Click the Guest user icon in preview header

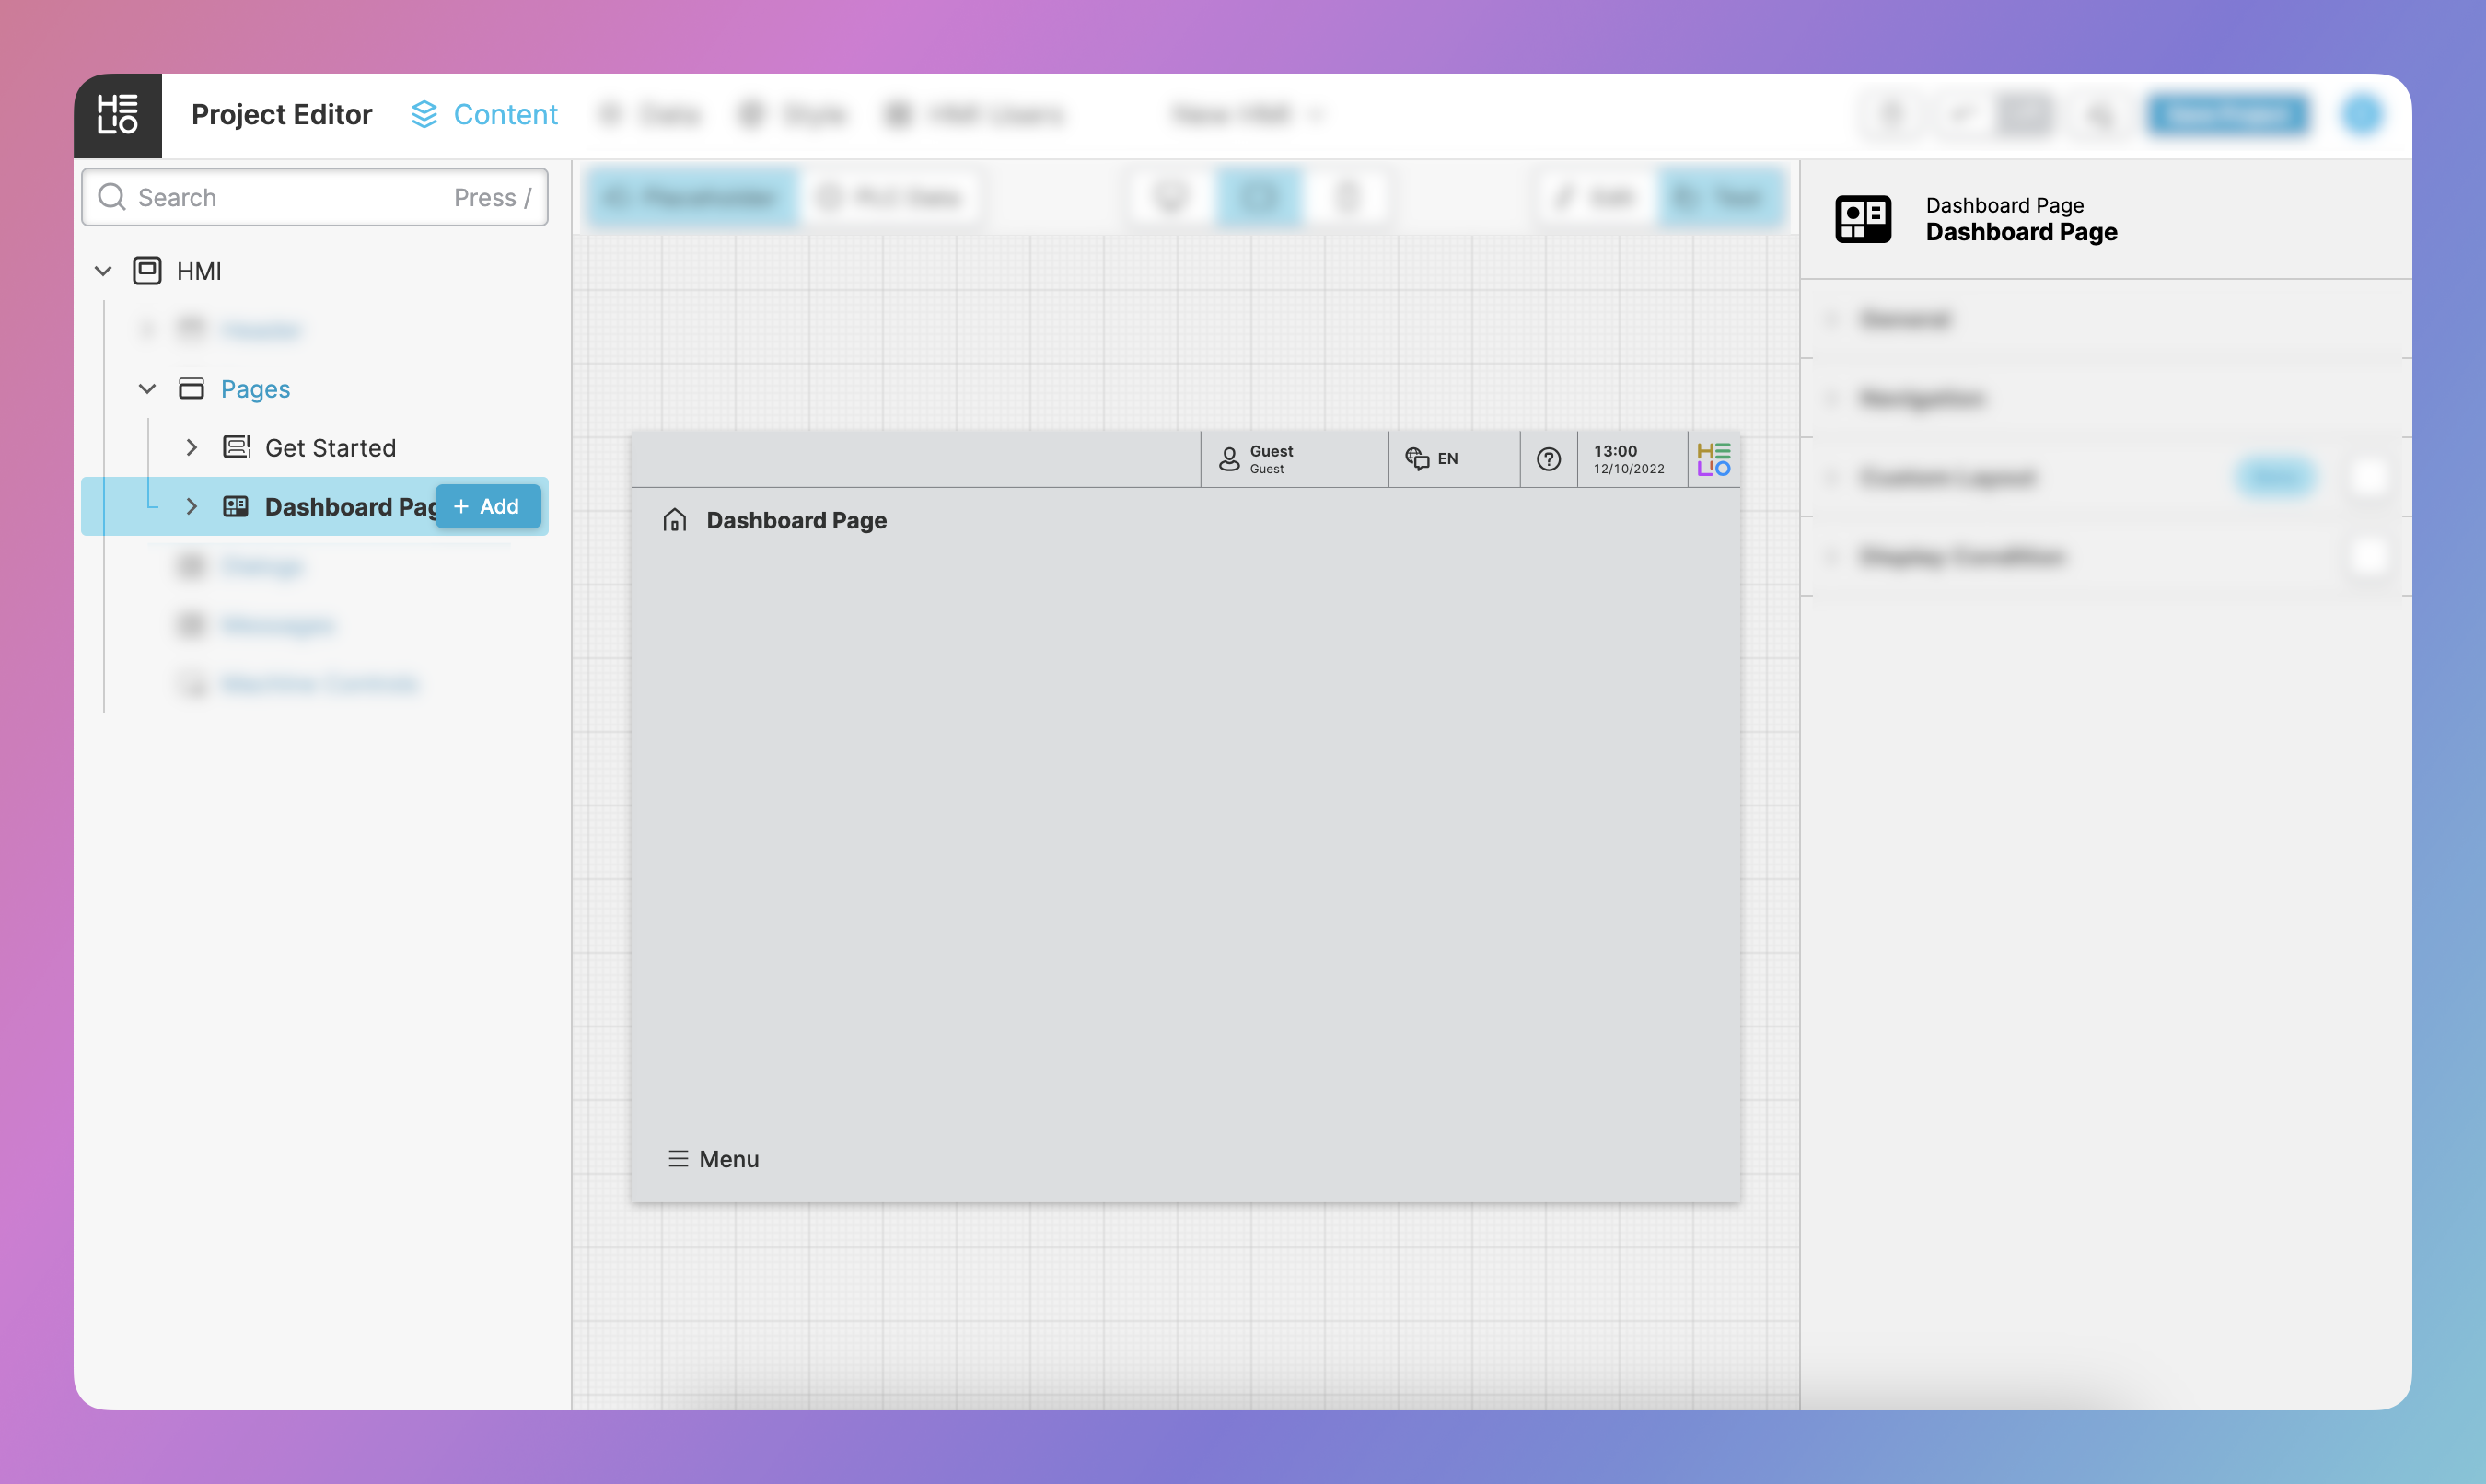(x=1229, y=459)
